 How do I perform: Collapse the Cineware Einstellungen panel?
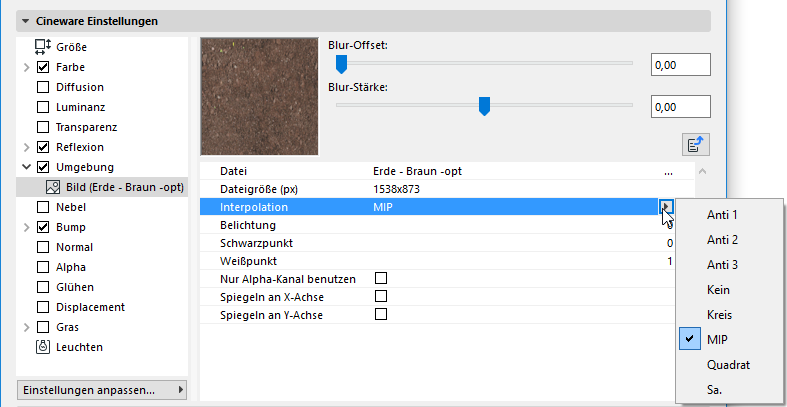coord(25,22)
